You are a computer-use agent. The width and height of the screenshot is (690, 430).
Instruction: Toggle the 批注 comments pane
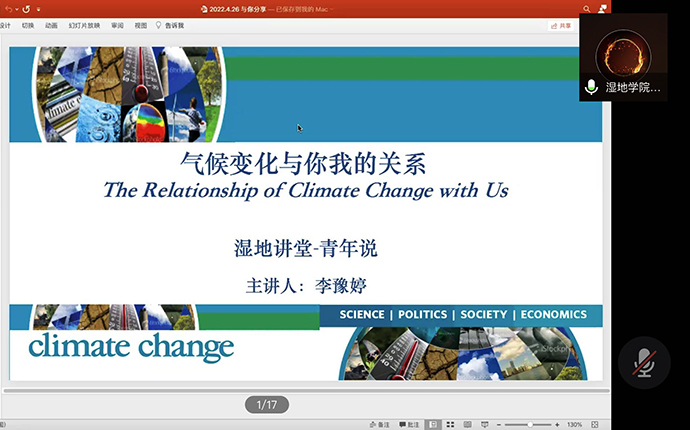pyautogui.click(x=410, y=424)
